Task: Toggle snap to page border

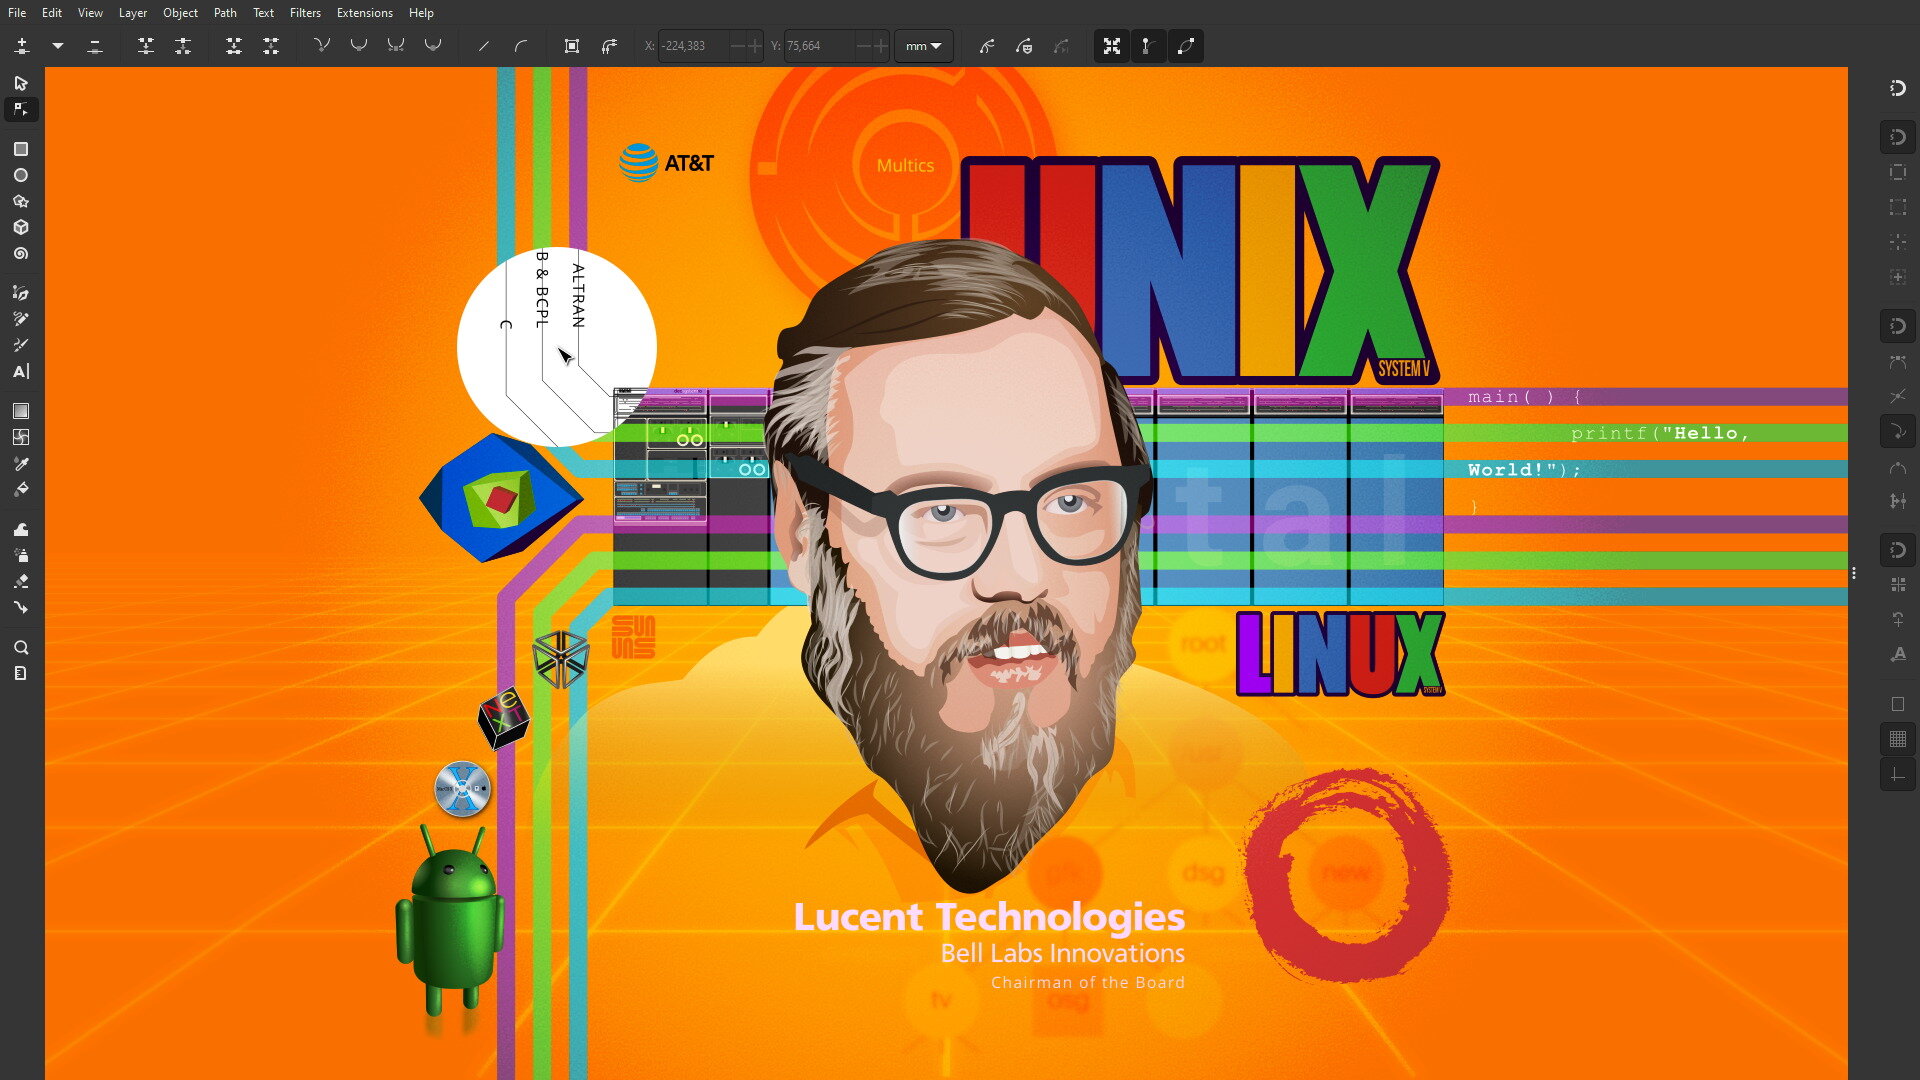Action: tap(1898, 704)
